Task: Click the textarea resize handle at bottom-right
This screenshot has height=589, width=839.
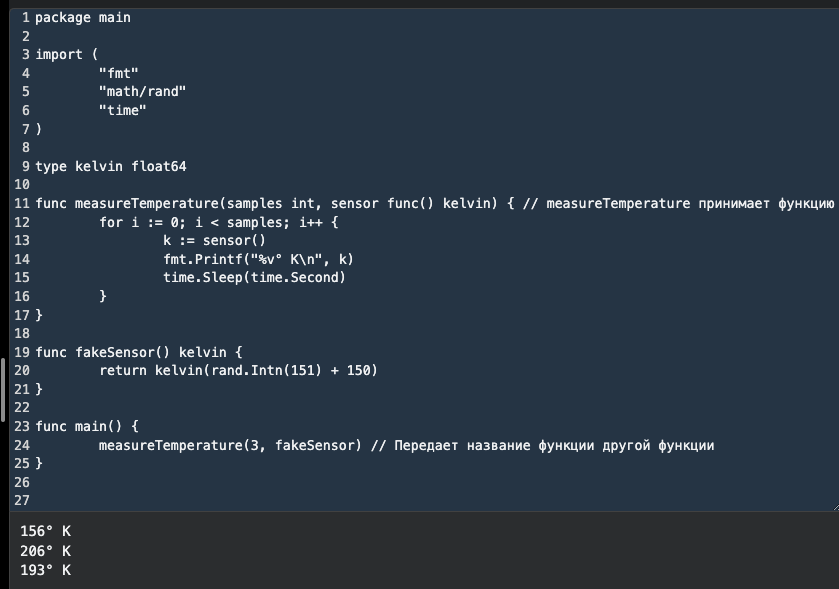Action: pos(833,506)
